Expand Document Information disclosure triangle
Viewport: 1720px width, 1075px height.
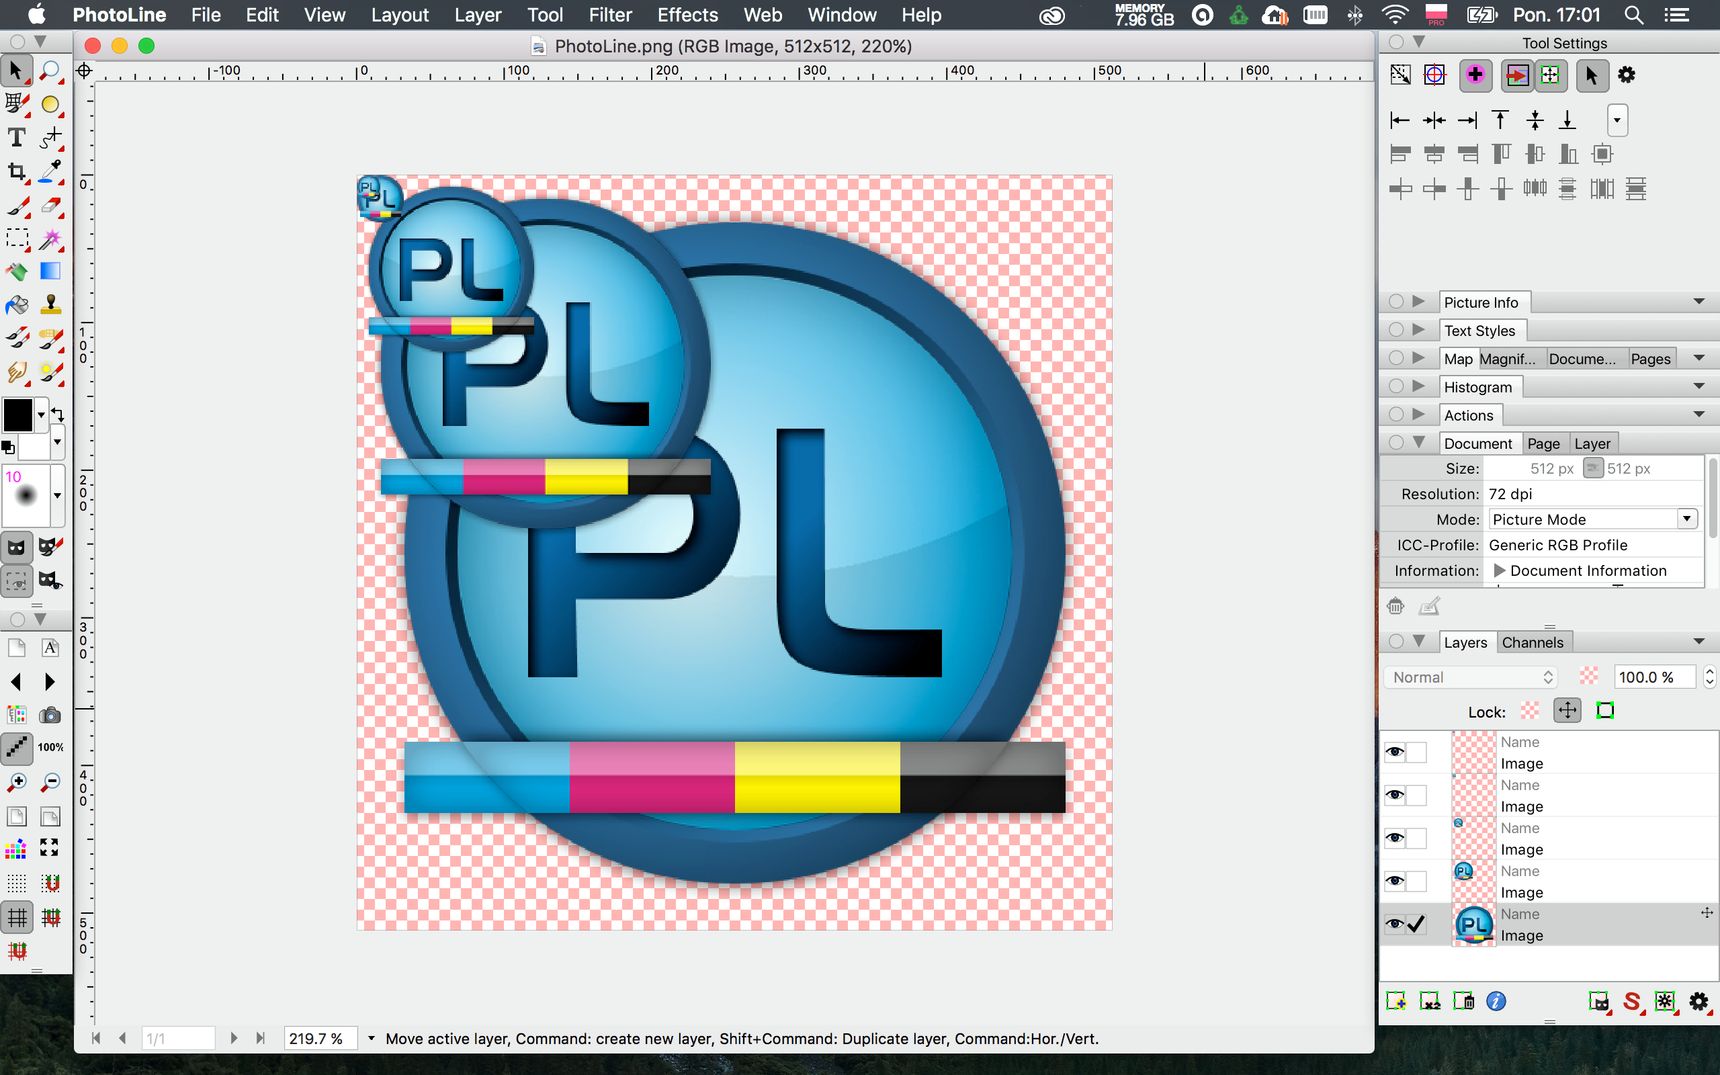pos(1499,570)
